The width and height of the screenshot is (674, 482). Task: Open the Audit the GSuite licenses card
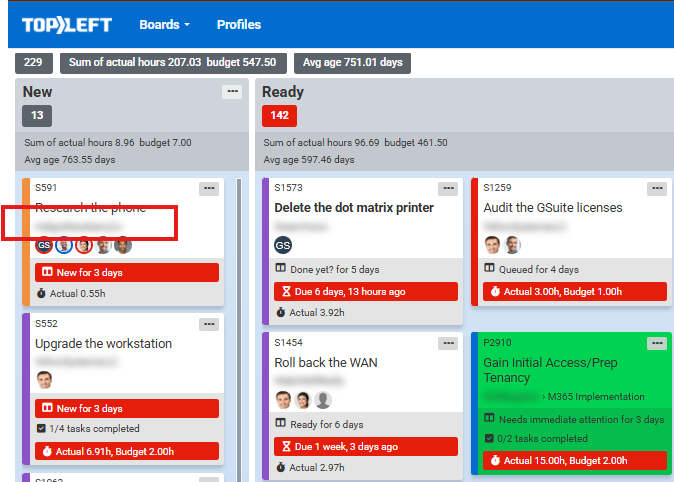point(552,208)
